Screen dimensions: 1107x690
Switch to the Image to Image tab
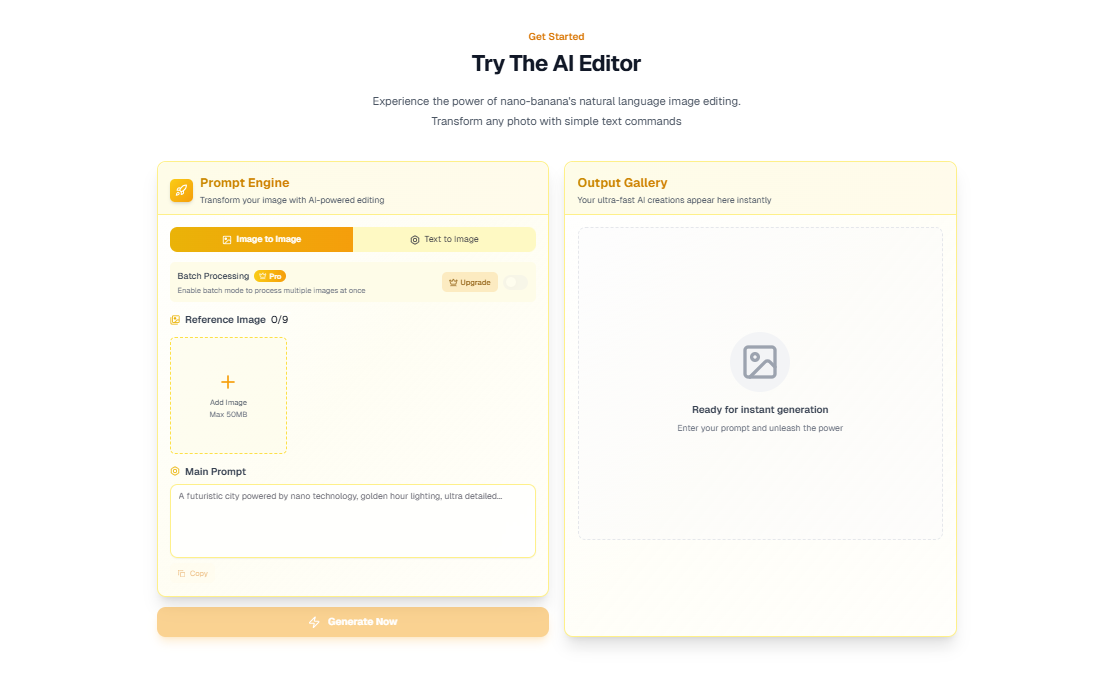pos(261,240)
